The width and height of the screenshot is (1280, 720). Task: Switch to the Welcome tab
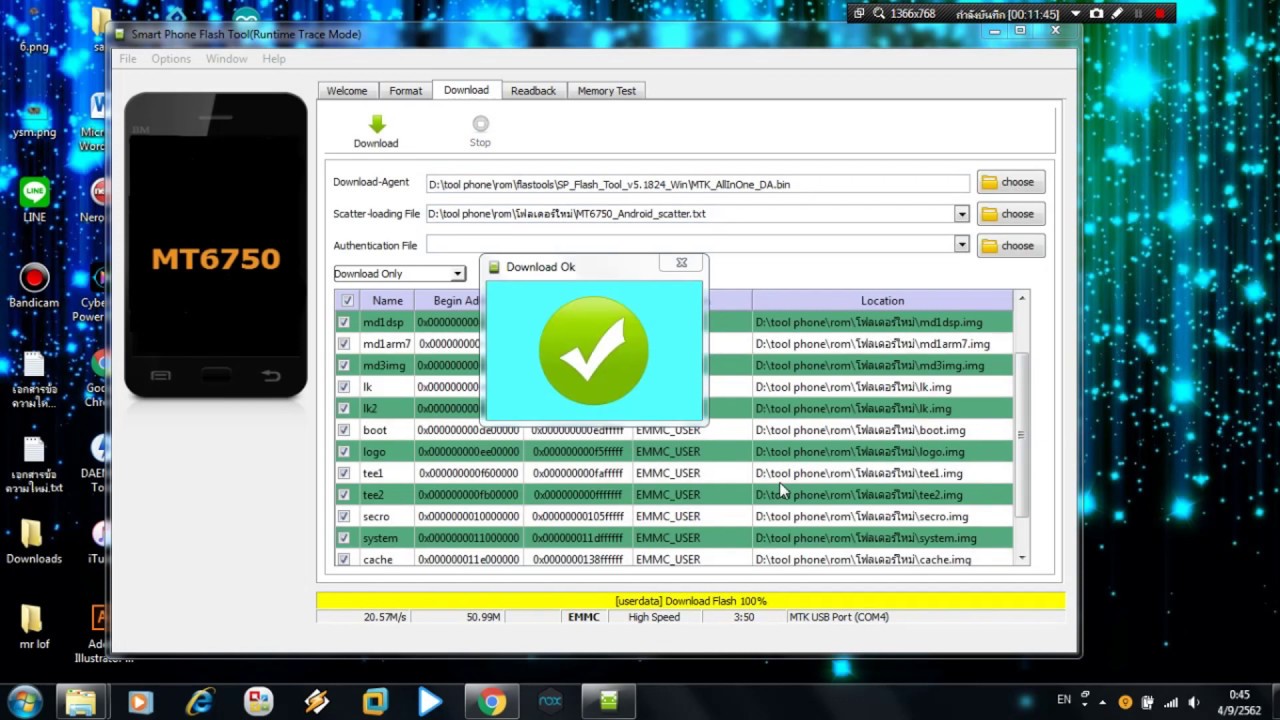pos(347,91)
